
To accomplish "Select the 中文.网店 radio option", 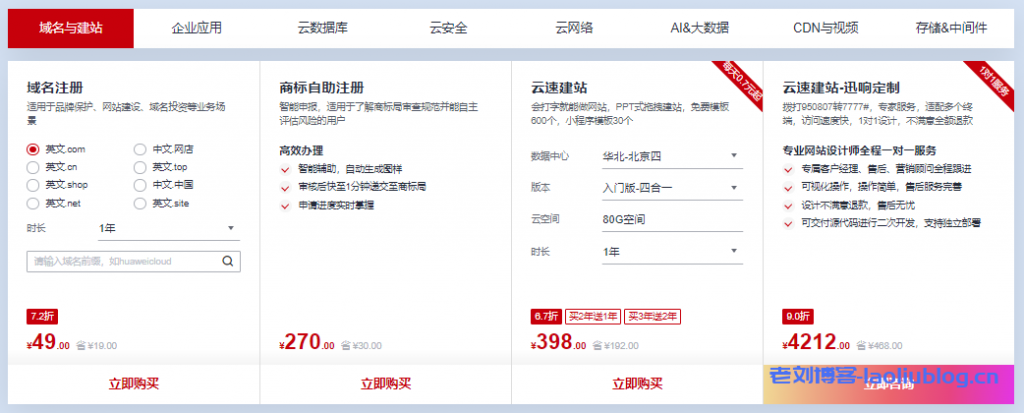I will pos(140,149).
